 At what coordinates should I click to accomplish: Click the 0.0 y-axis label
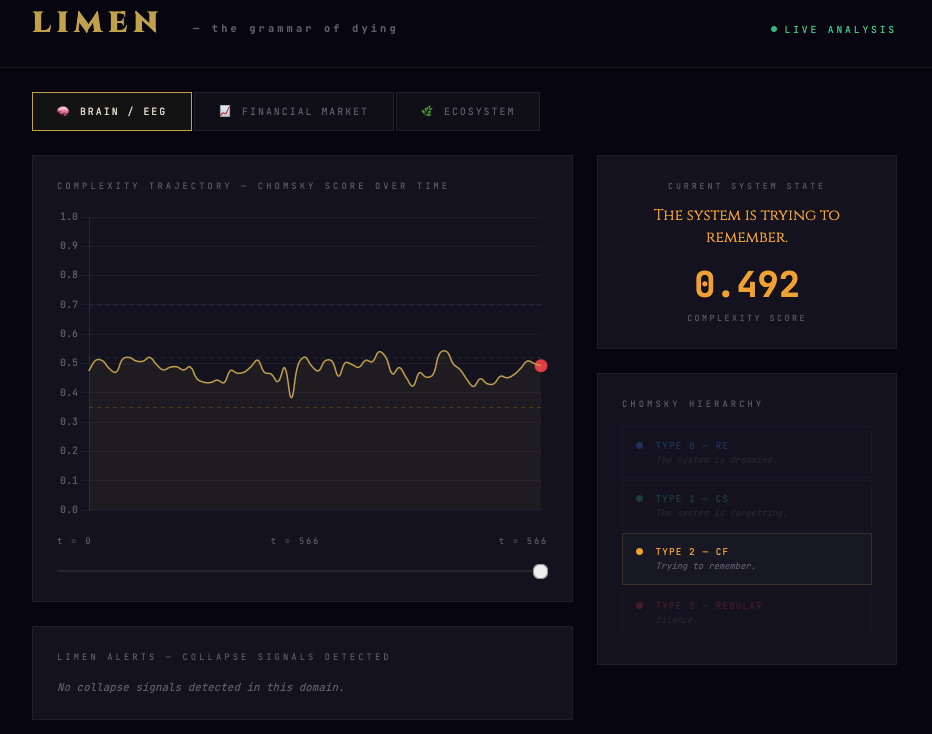(69, 509)
